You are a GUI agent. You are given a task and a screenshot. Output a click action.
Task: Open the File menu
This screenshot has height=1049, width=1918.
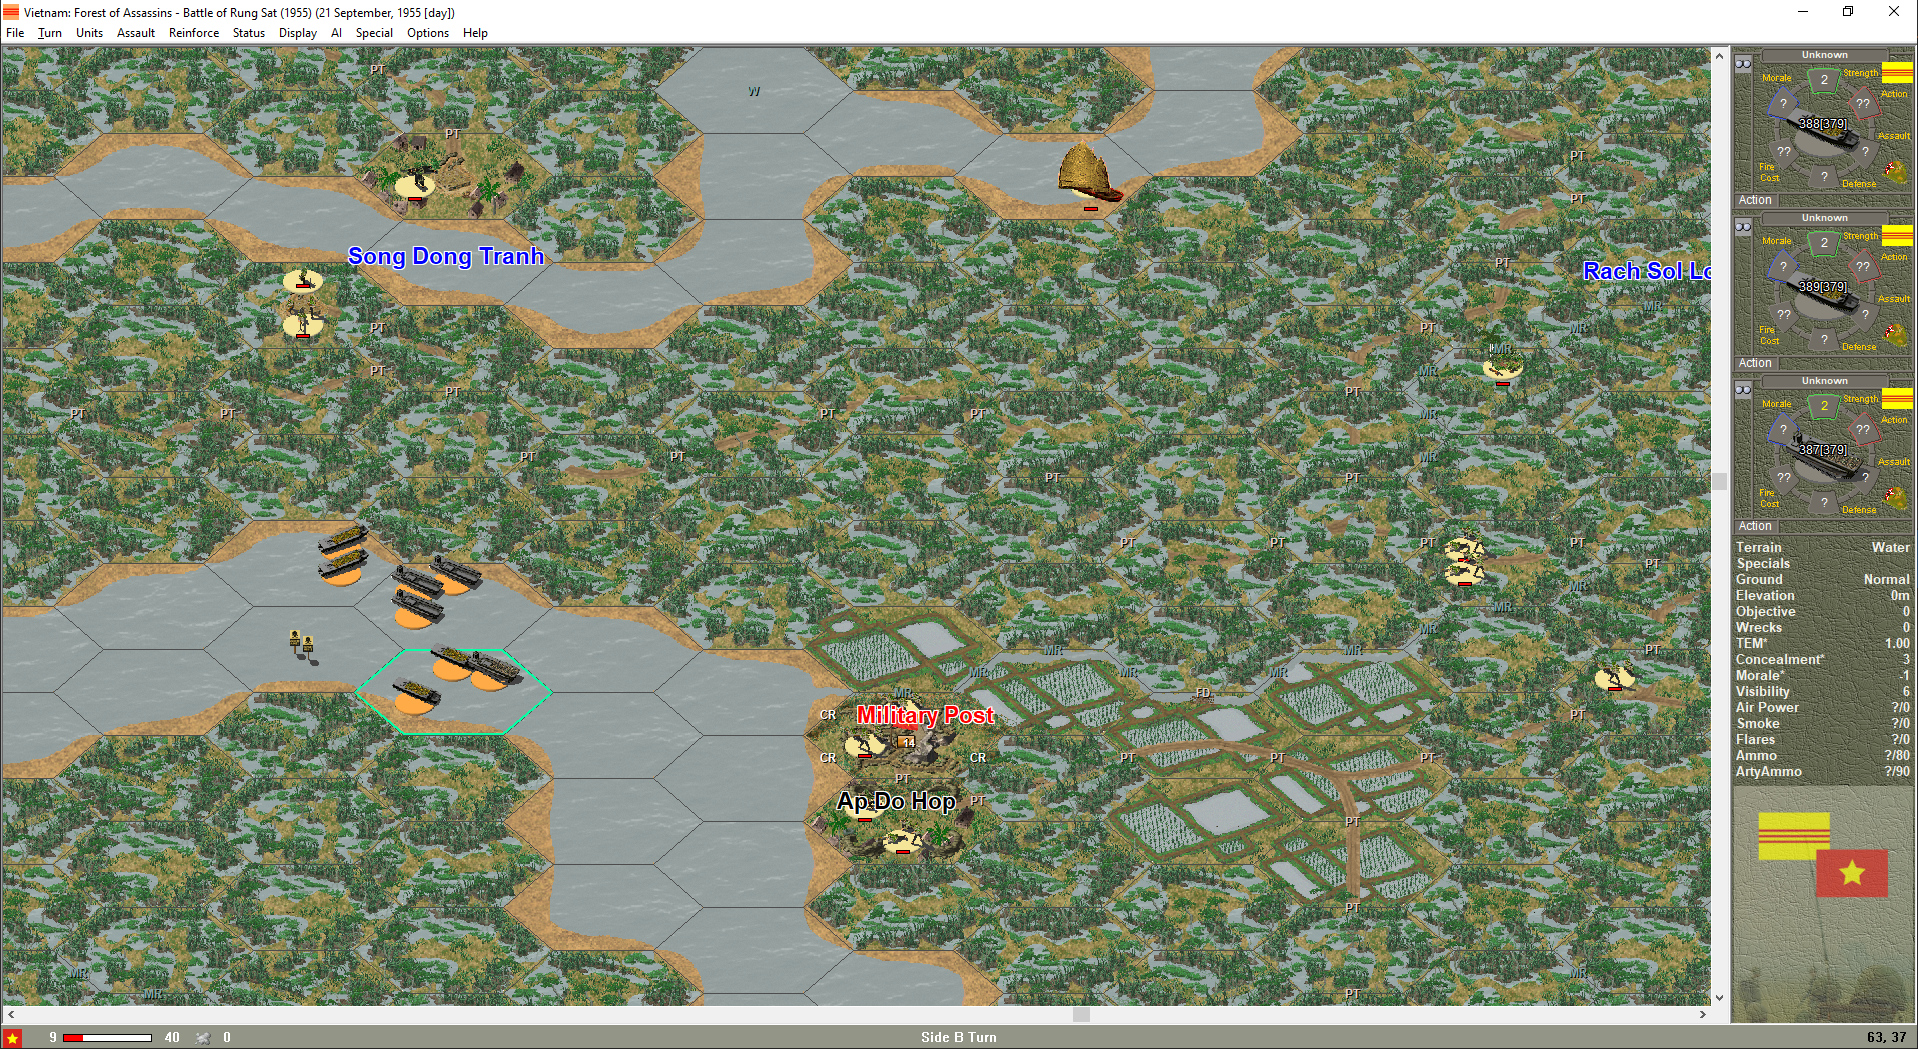(x=15, y=33)
